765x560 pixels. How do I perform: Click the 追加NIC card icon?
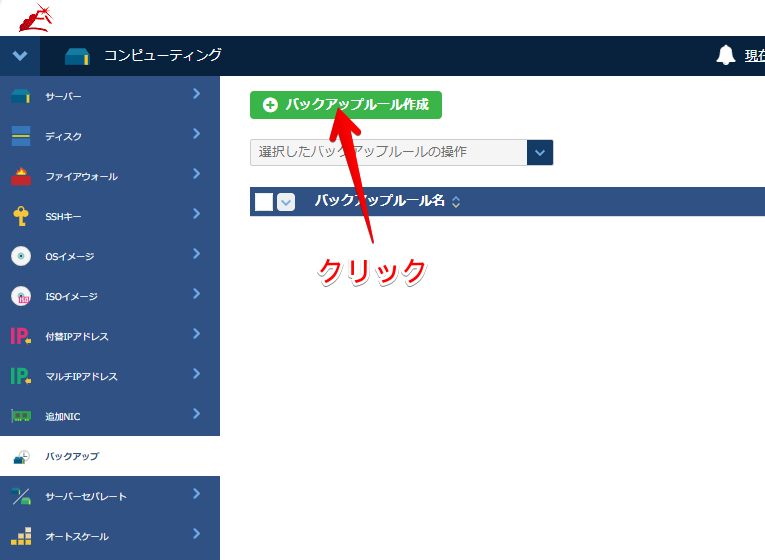(21, 416)
